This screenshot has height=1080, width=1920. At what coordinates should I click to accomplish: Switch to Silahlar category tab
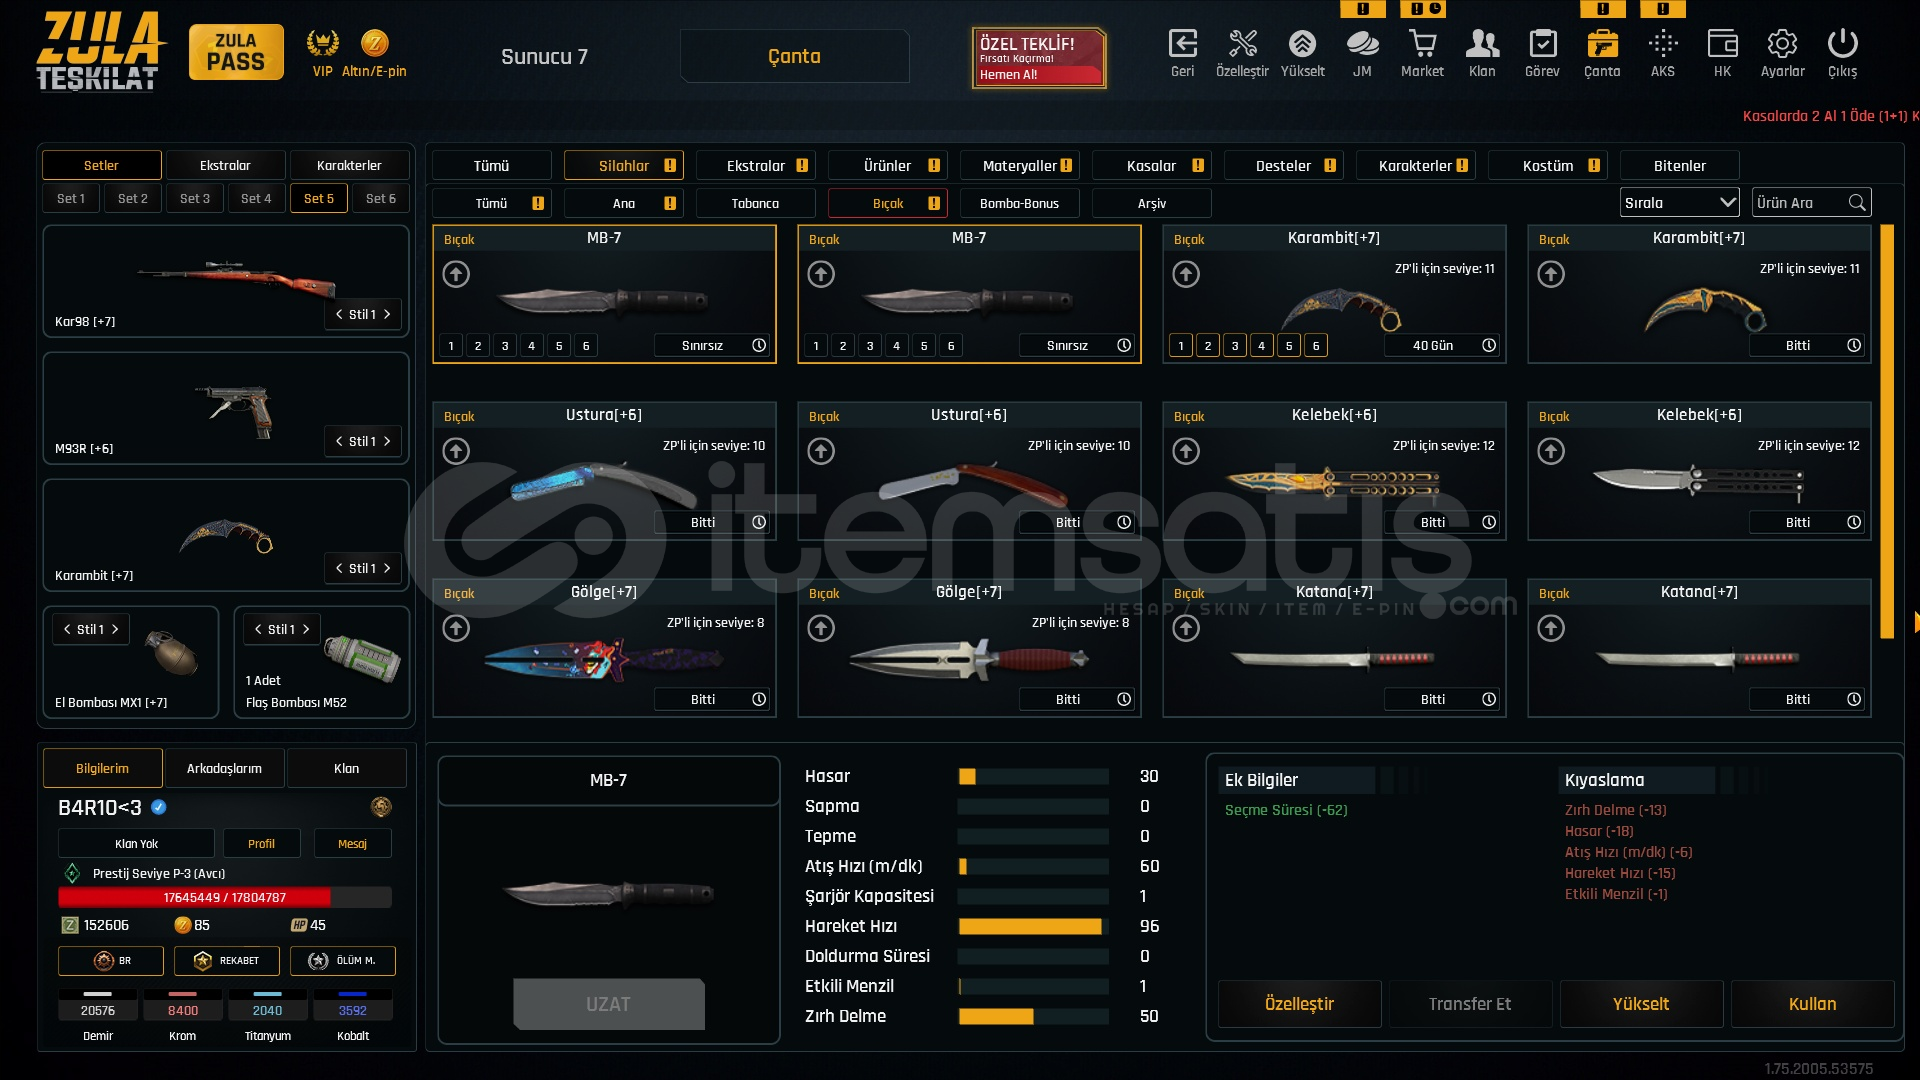[x=623, y=165]
